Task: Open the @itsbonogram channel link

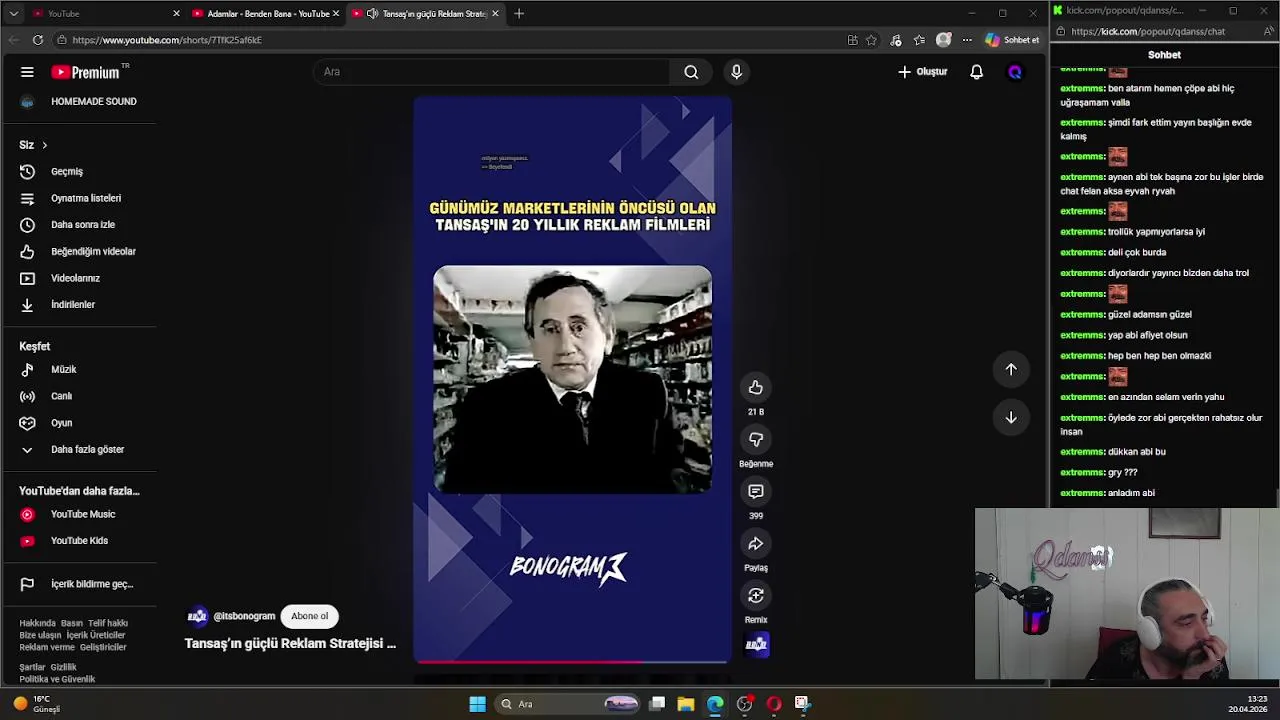Action: pyautogui.click(x=244, y=616)
